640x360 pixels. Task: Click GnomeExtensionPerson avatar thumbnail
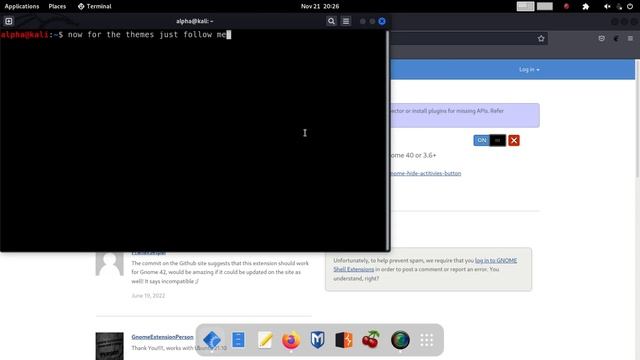pos(109,346)
